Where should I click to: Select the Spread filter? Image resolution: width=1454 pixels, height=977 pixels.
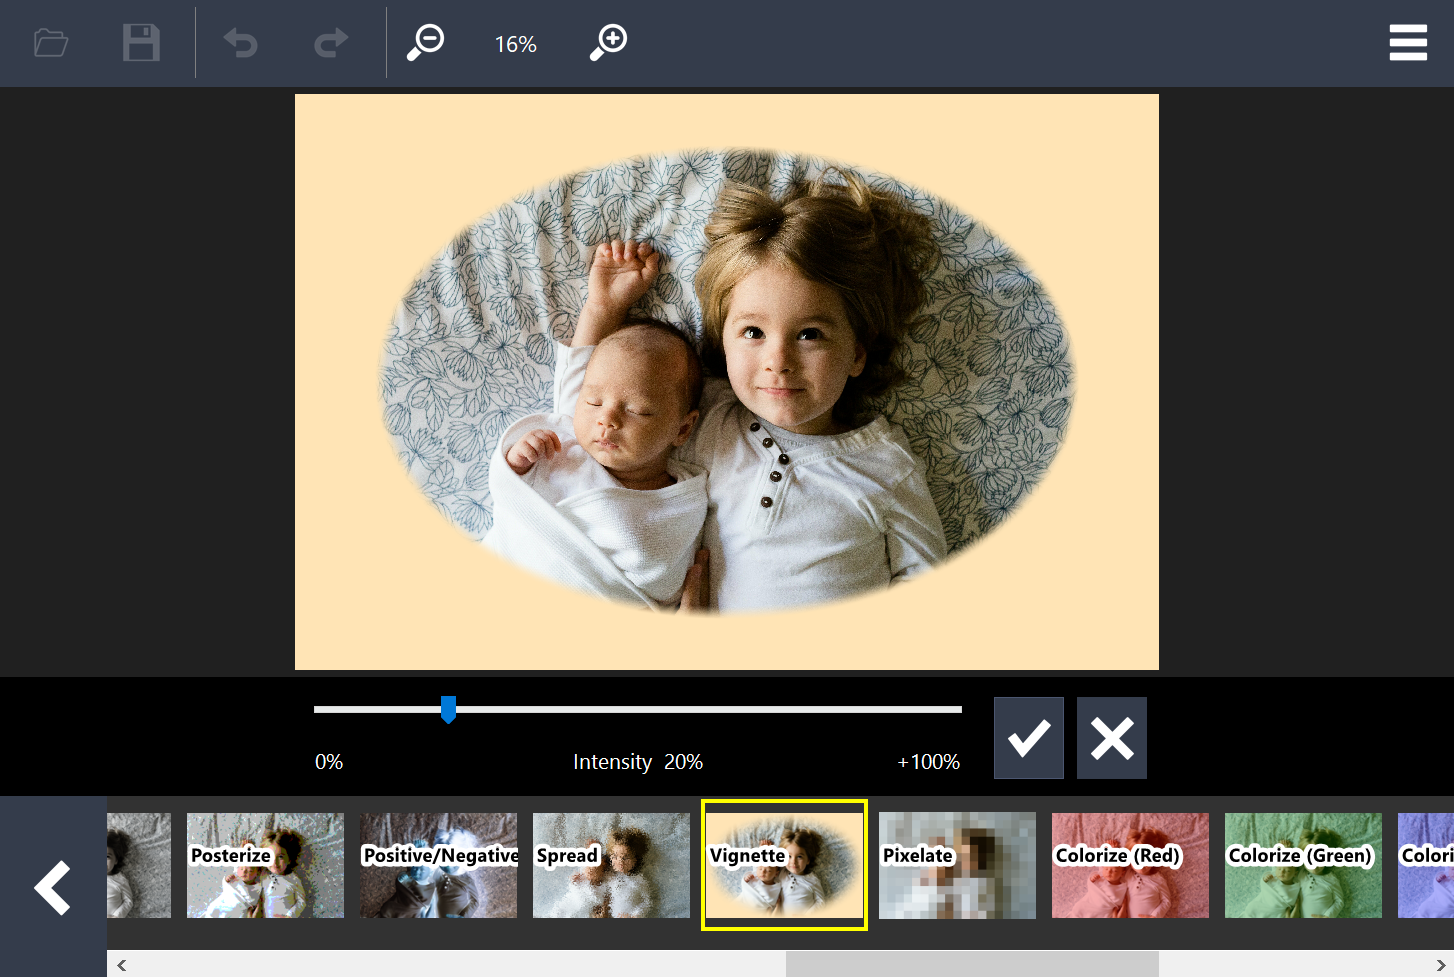click(610, 865)
